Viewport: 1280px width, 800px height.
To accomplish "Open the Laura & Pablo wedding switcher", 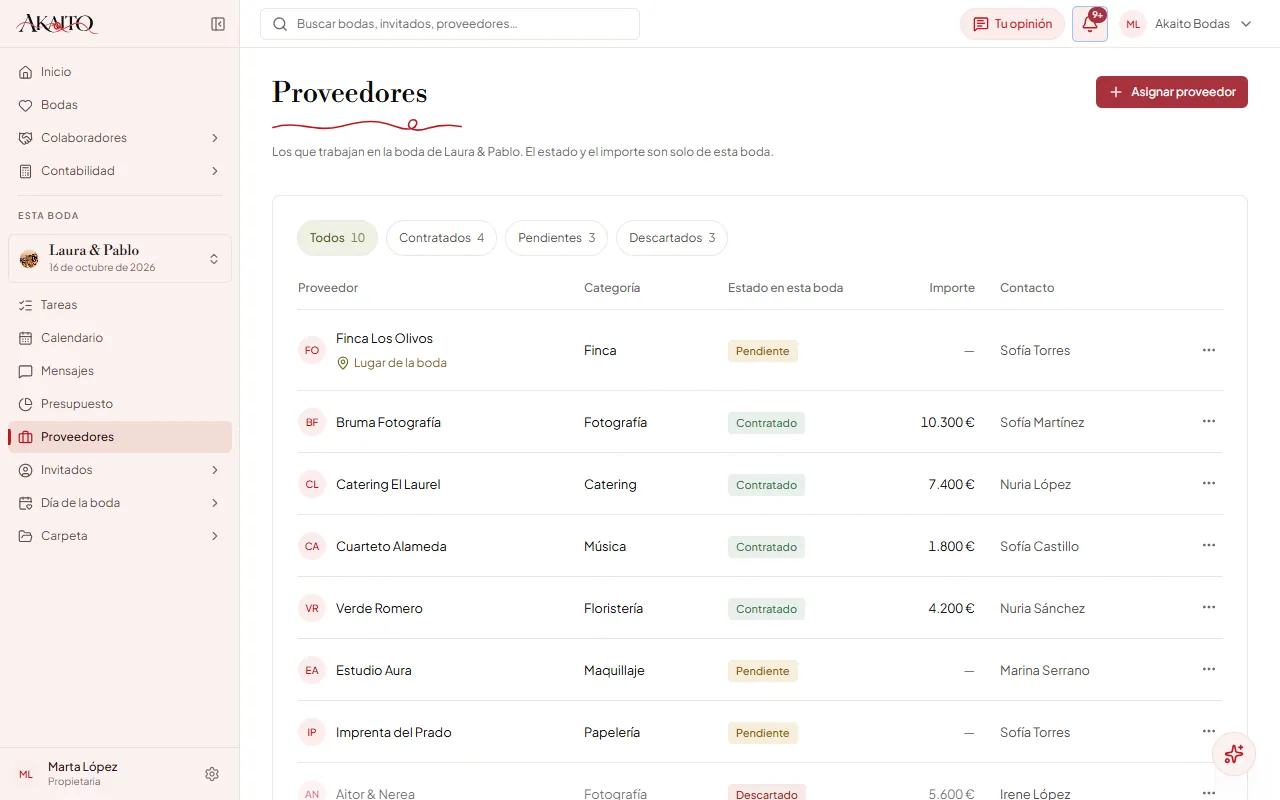I will pyautogui.click(x=120, y=259).
